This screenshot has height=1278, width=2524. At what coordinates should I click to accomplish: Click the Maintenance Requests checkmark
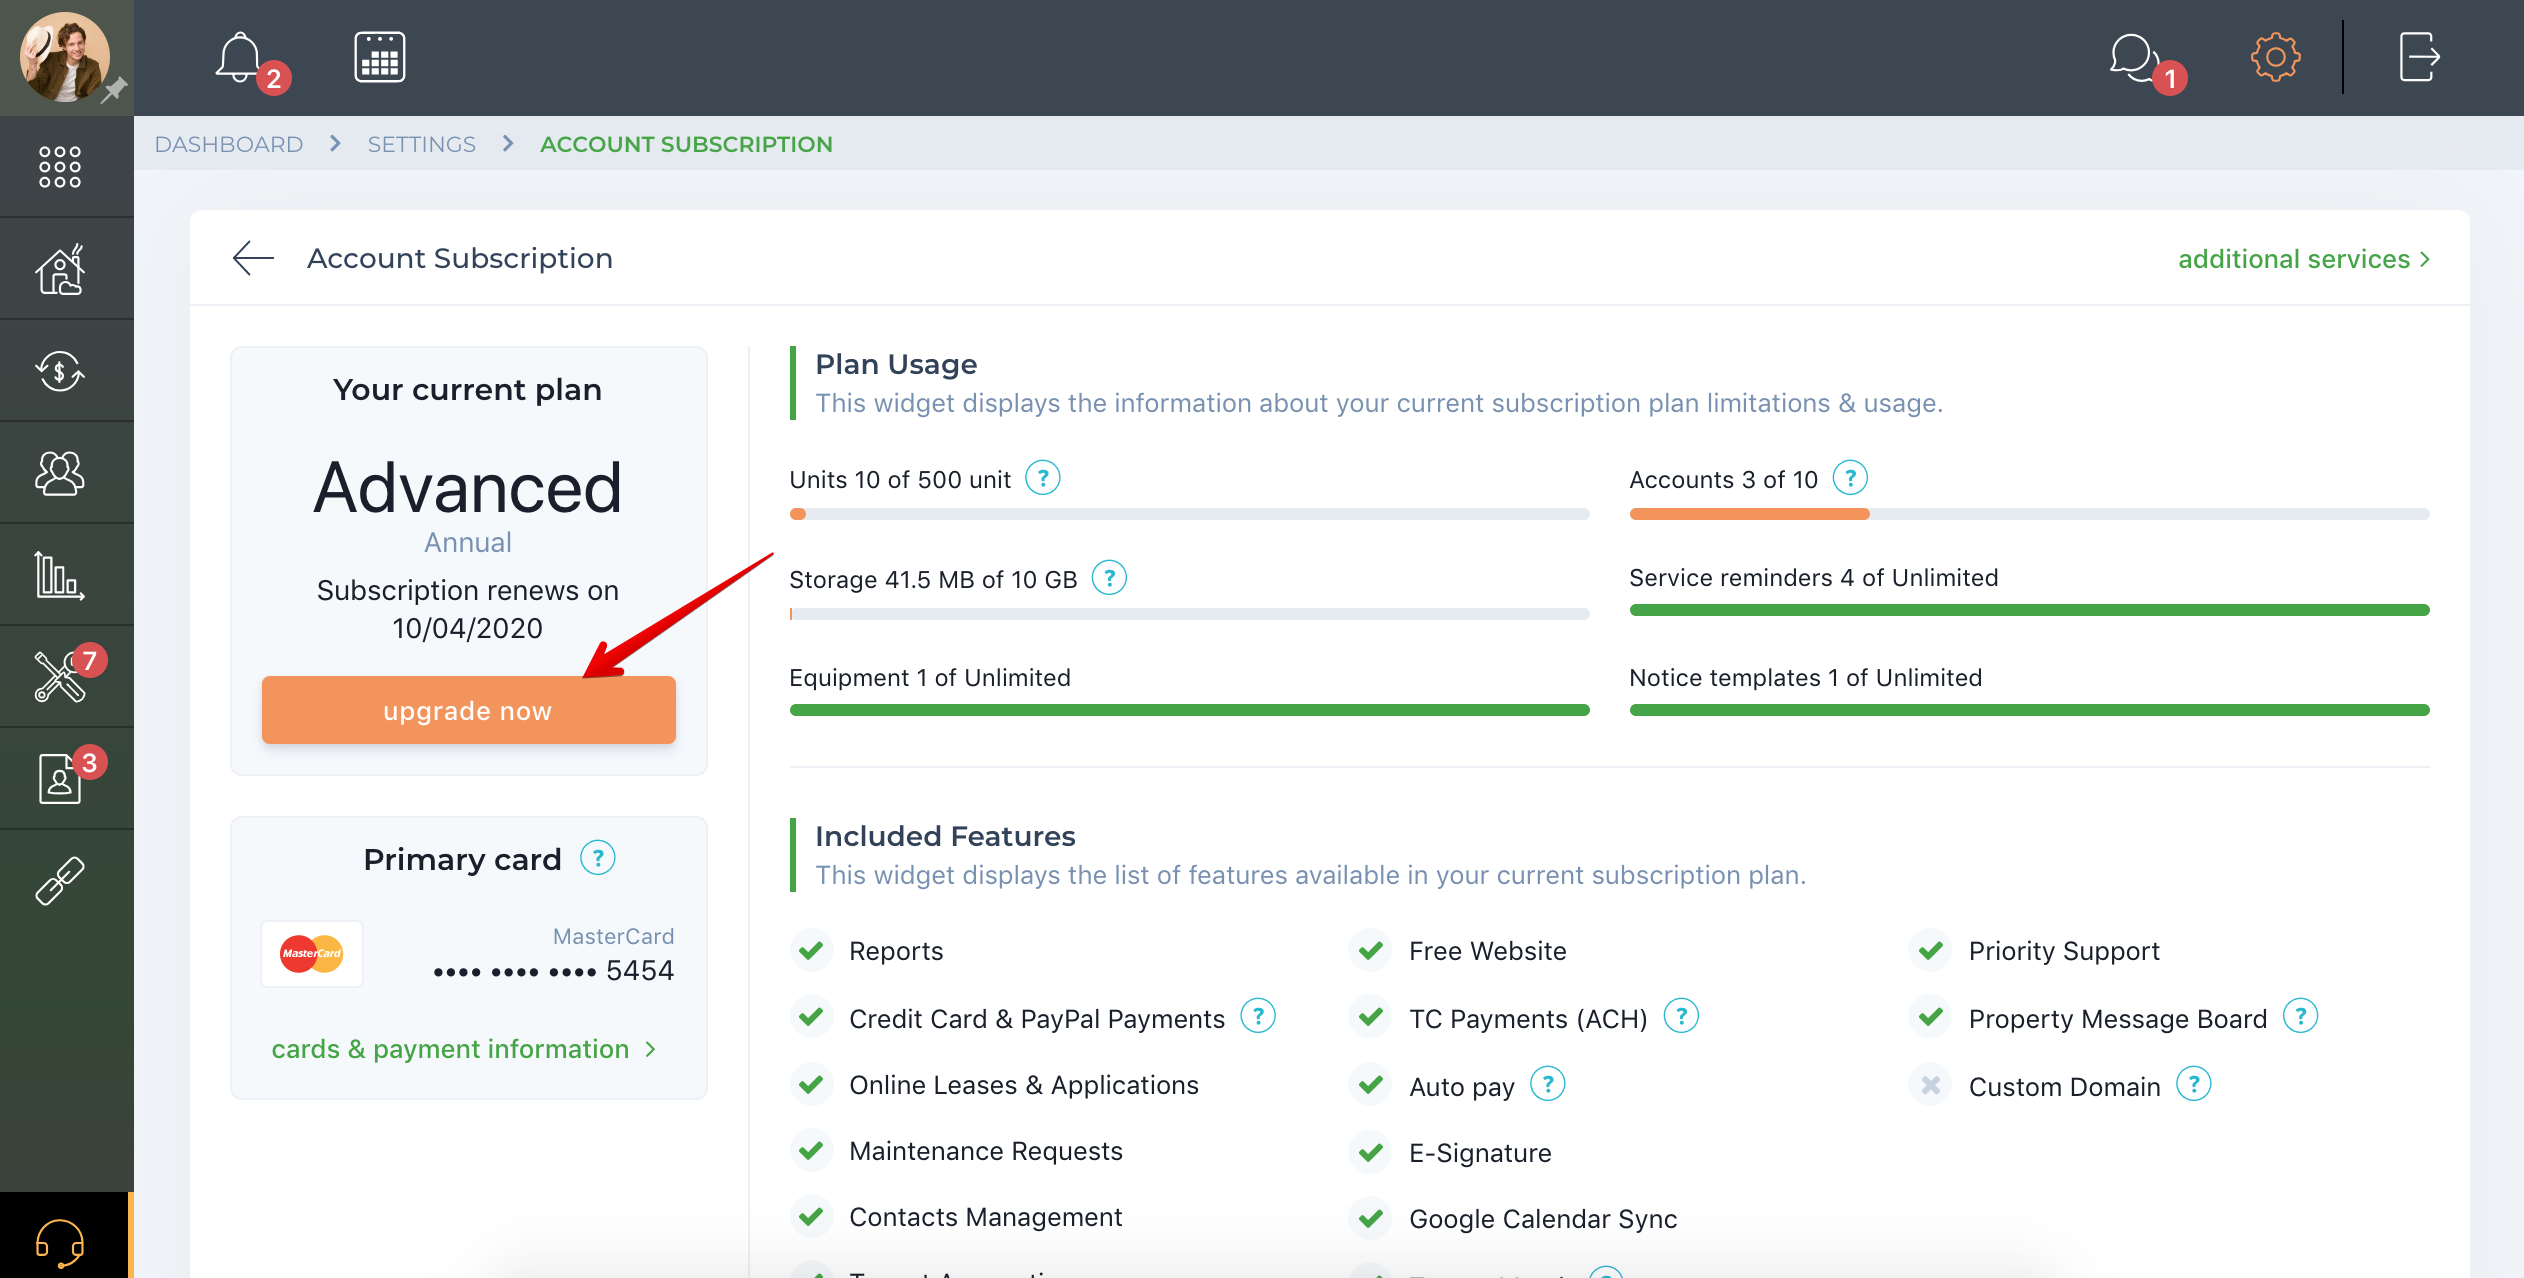[x=811, y=1150]
